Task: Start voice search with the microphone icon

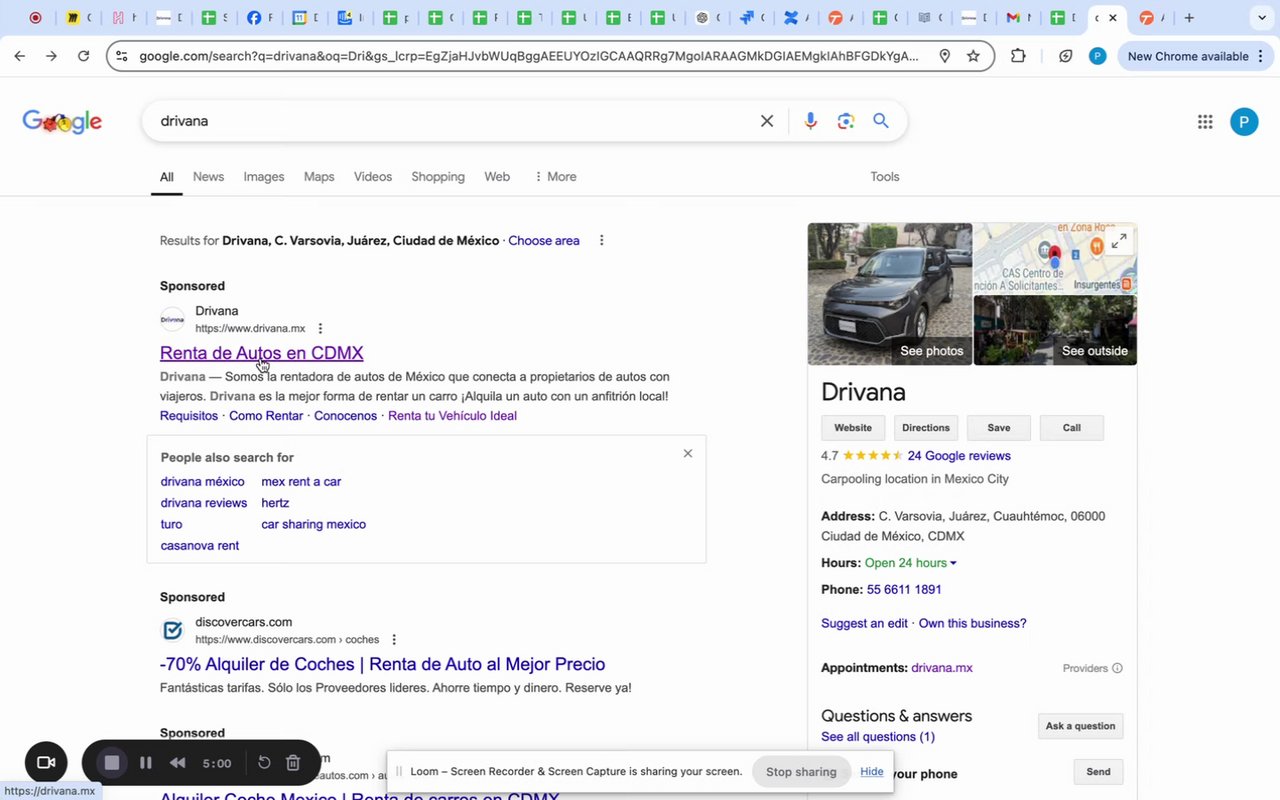Action: (810, 121)
